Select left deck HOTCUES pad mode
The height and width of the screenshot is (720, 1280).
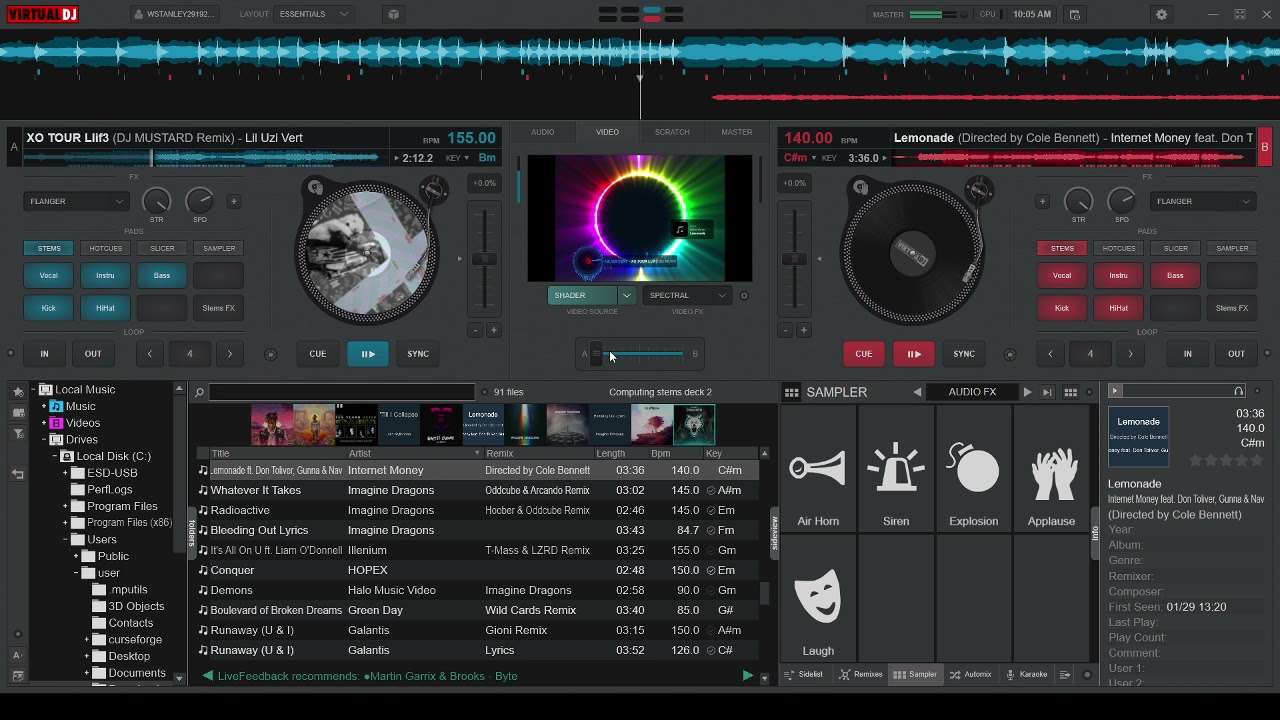pyautogui.click(x=105, y=248)
